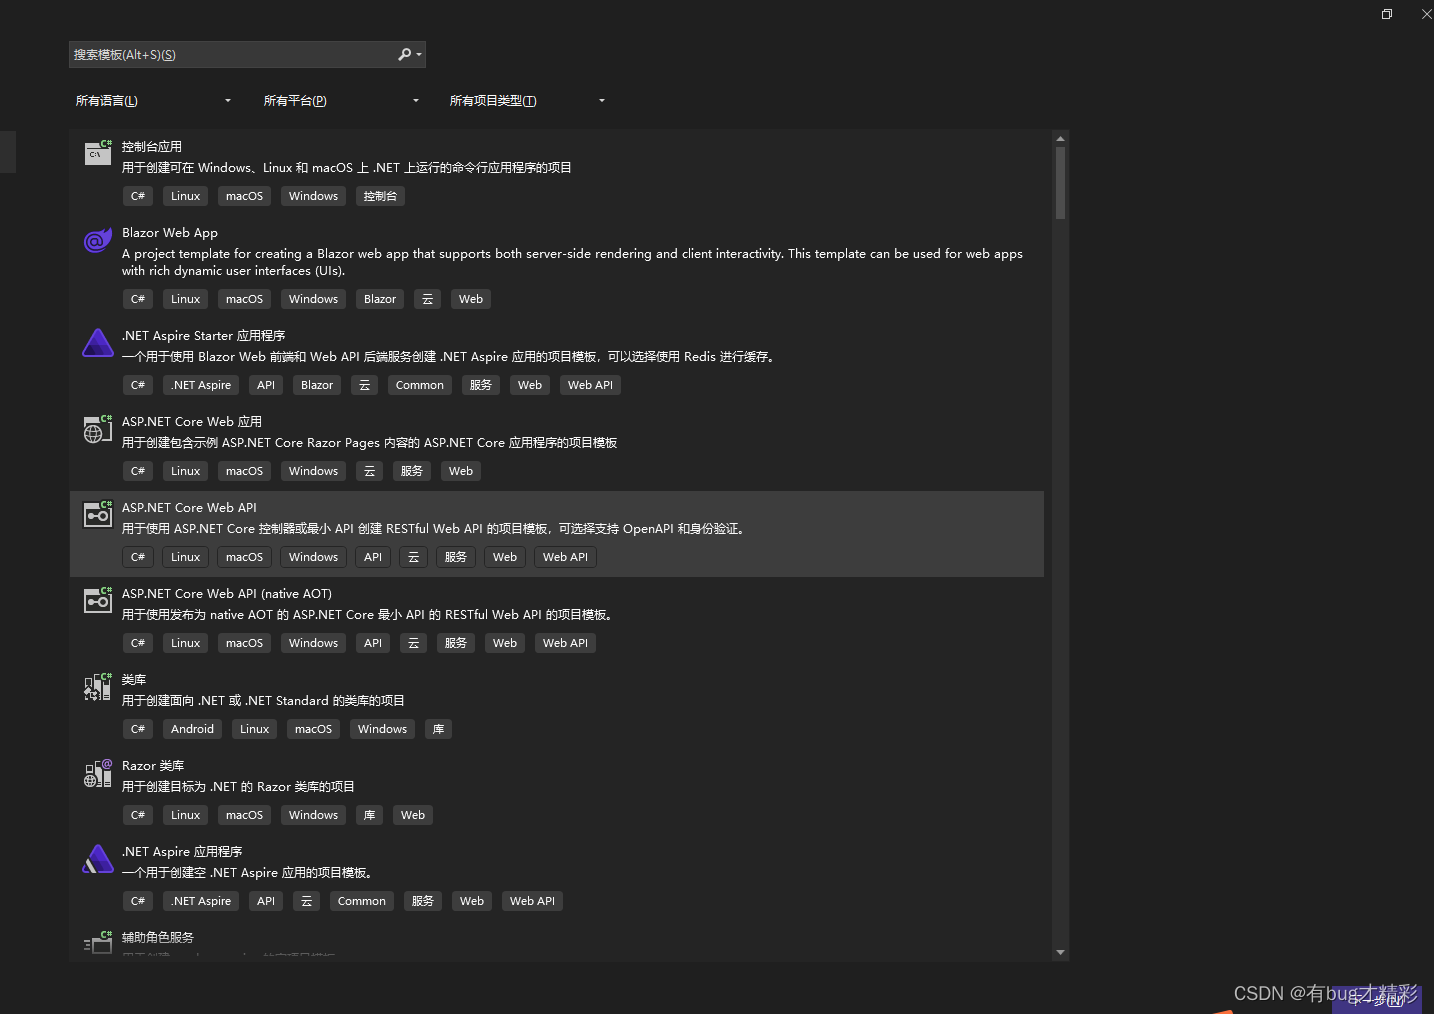
Task: Click the search magnifier icon
Action: click(404, 54)
